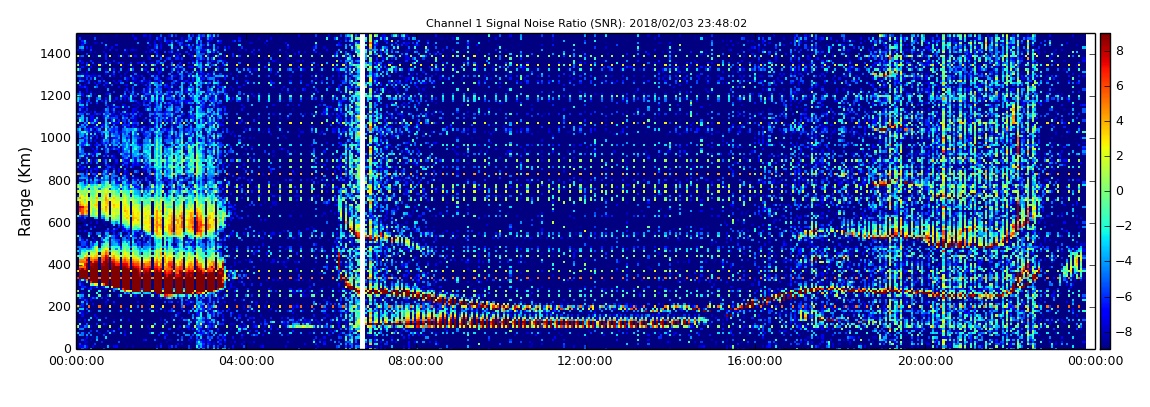Viewport: 1150px width, 407px height.
Task: Click the dark red top of the colorbar
Action: 1105,38
